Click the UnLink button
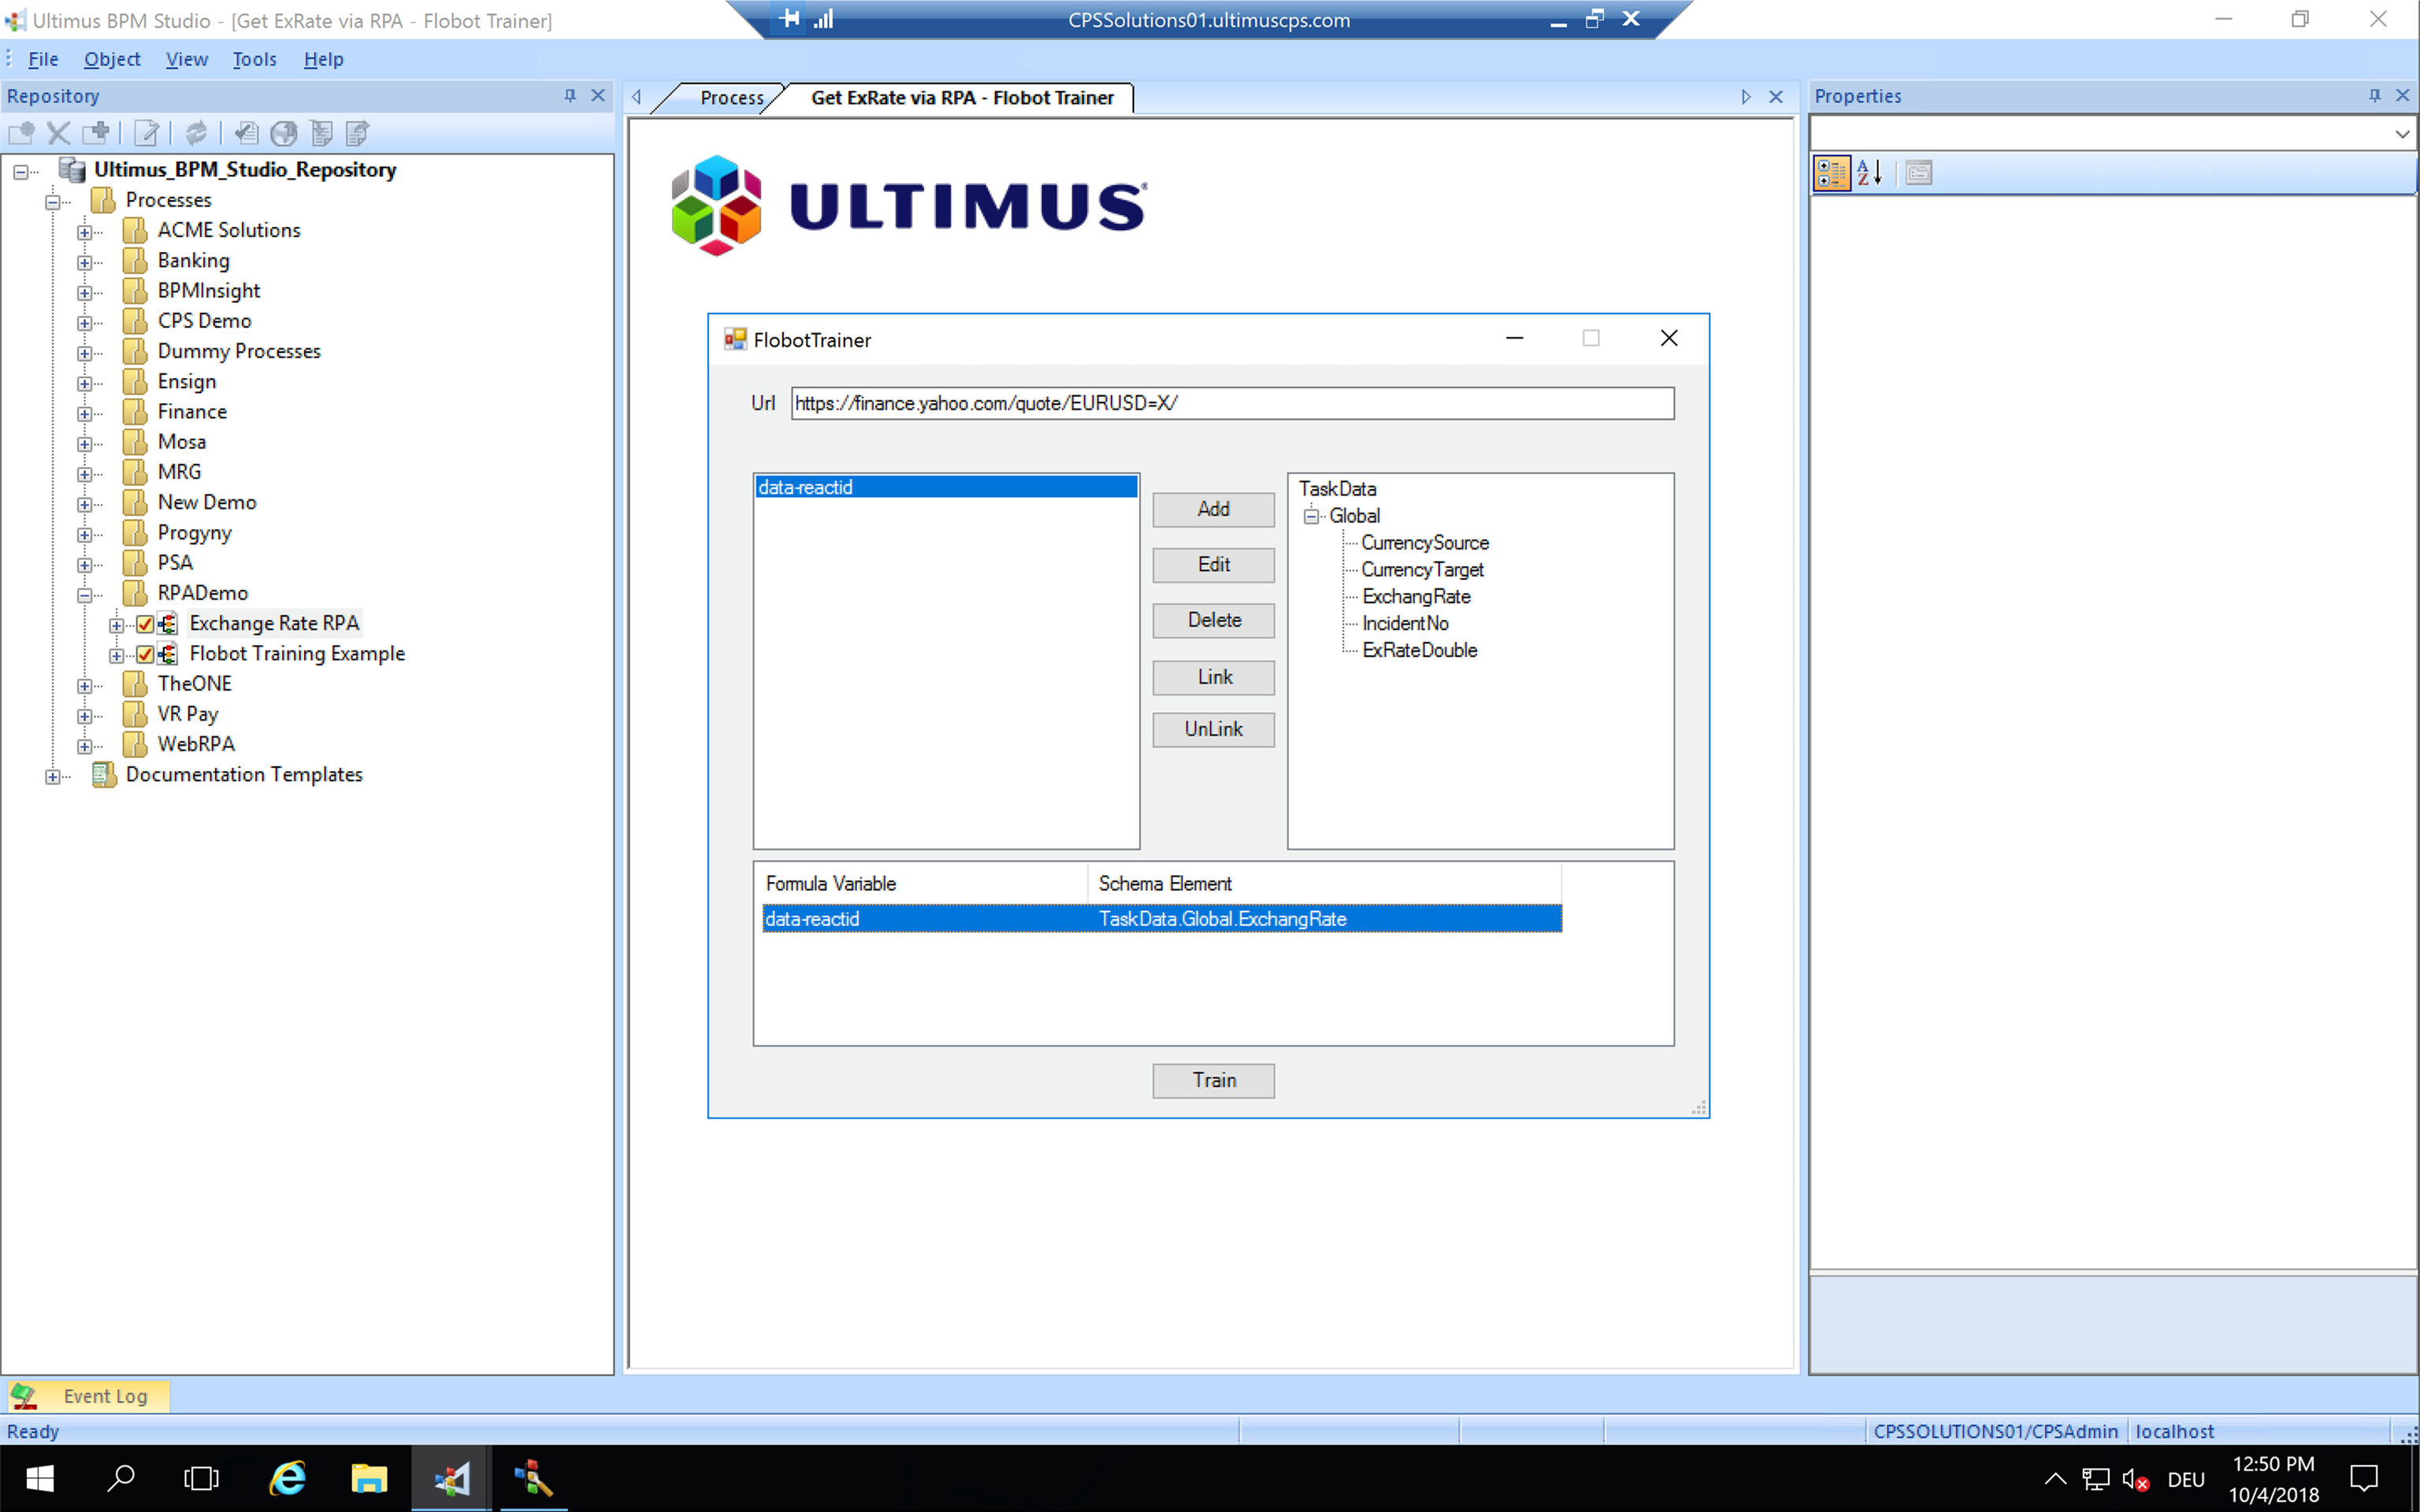 point(1213,729)
